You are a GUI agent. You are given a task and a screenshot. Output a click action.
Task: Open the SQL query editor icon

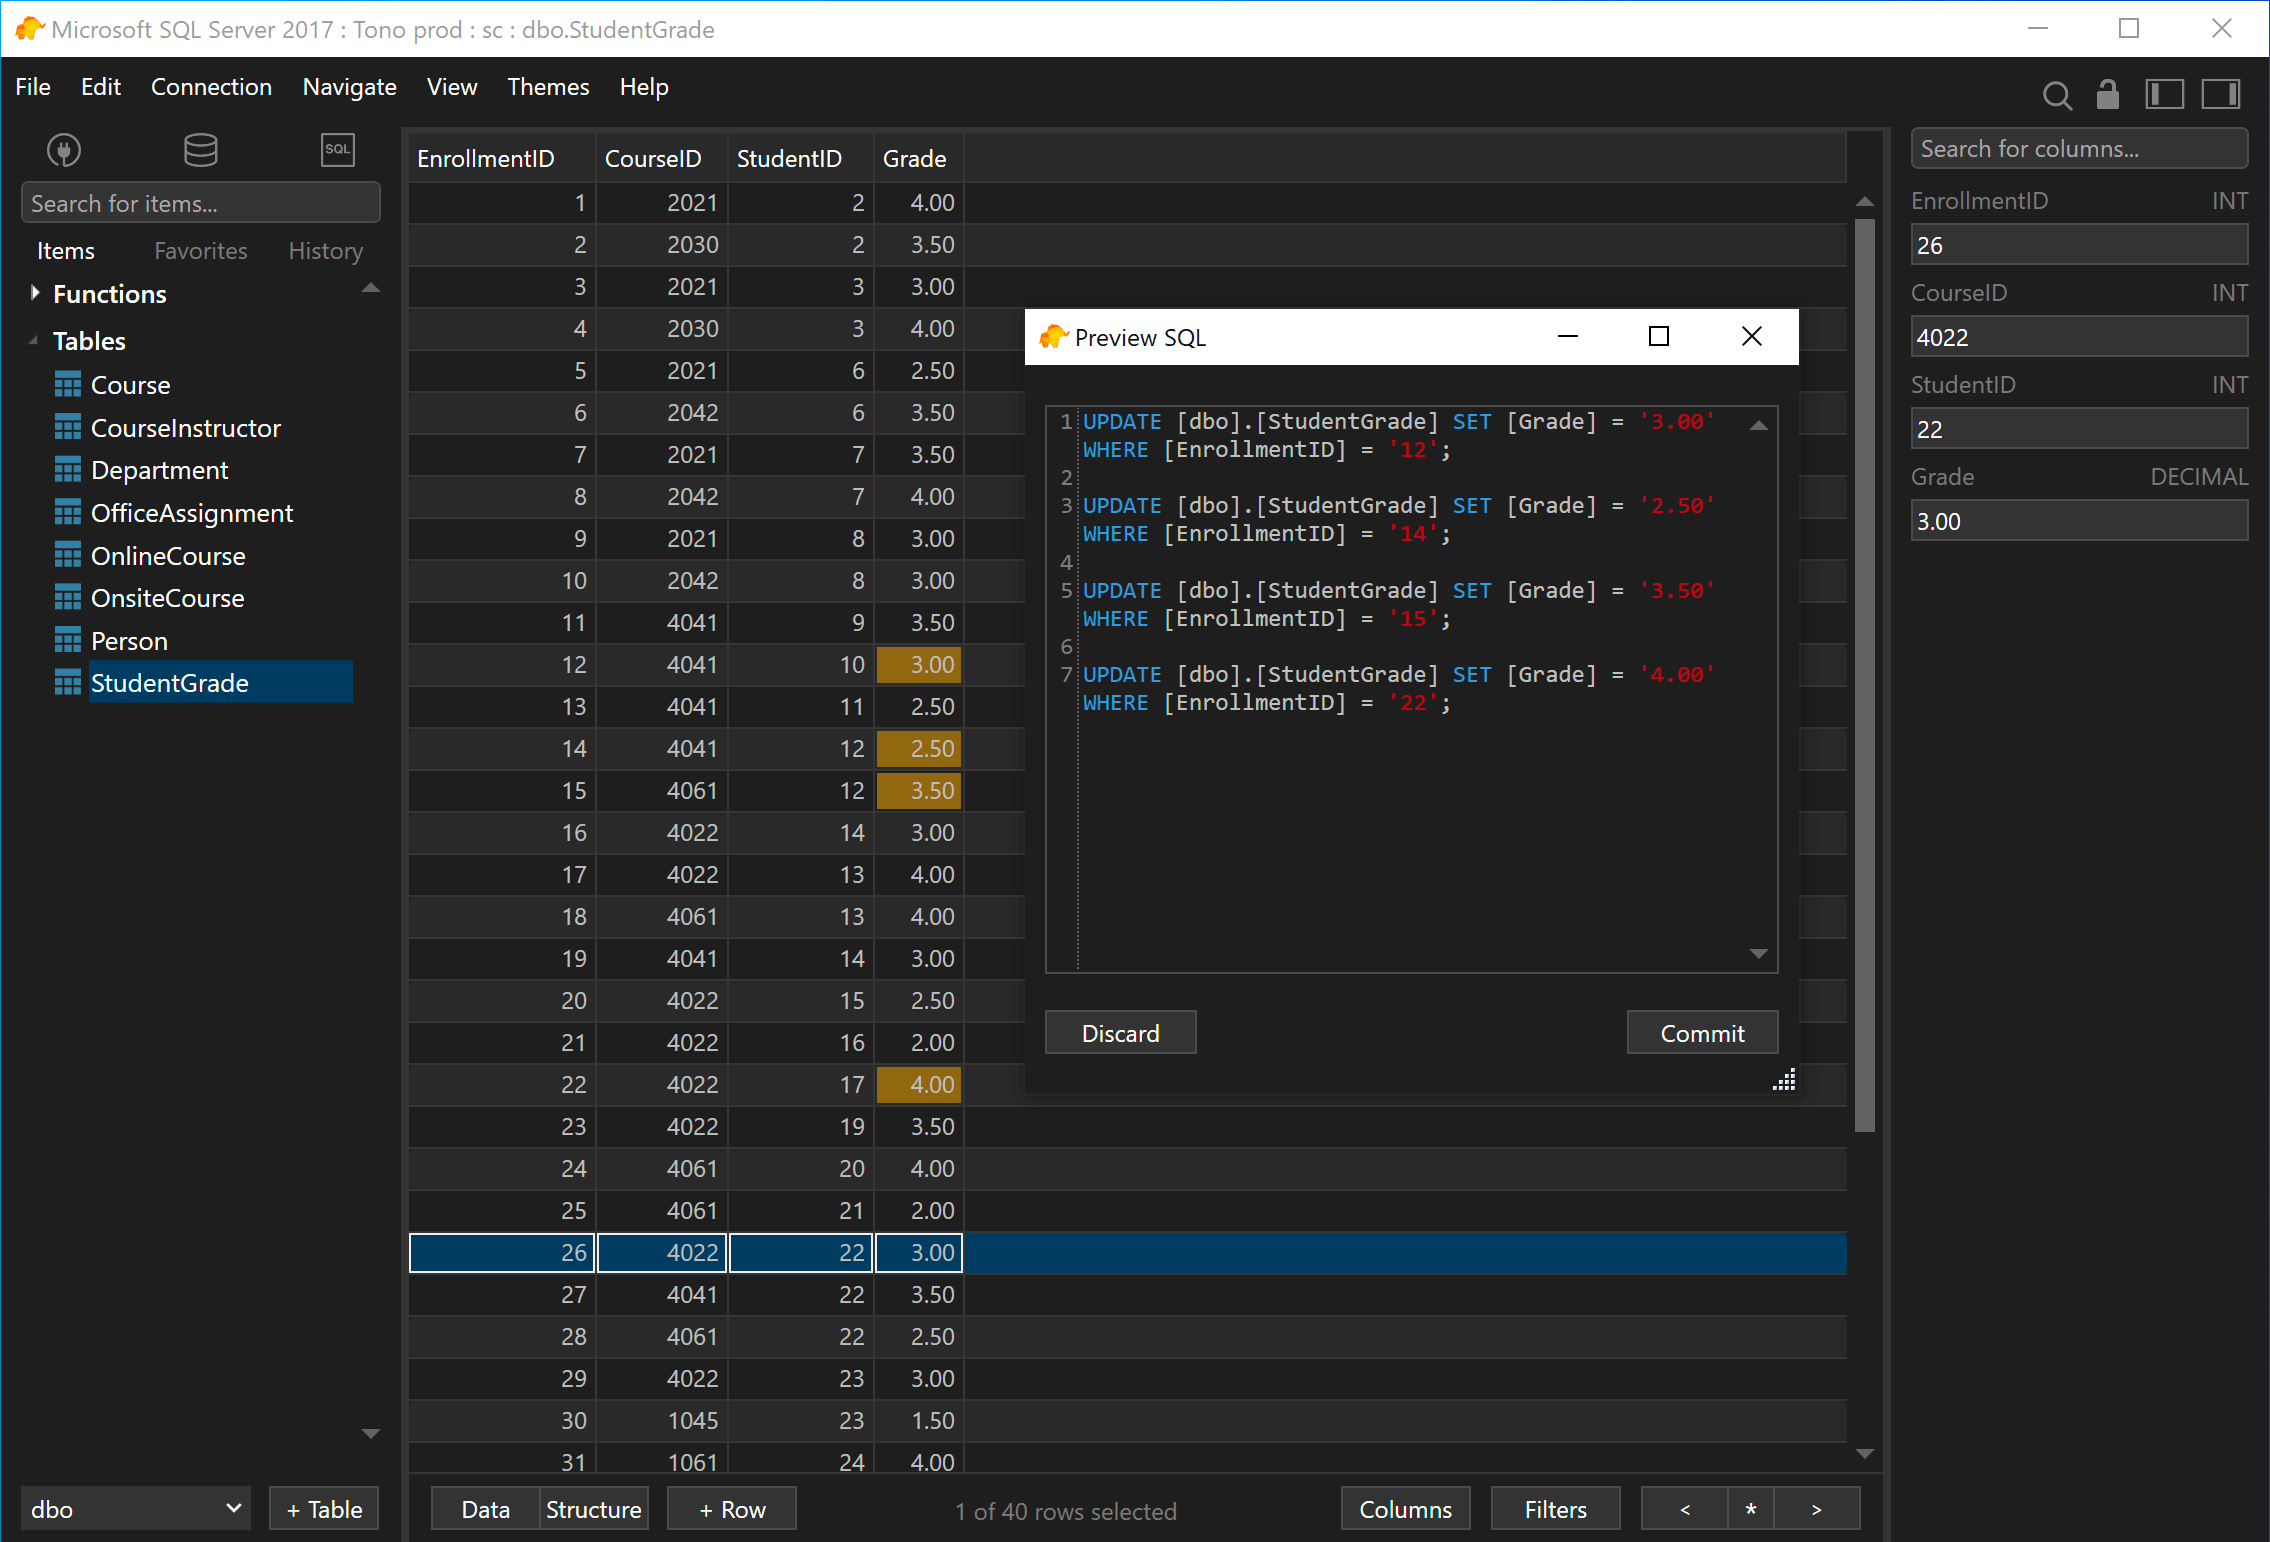[x=337, y=150]
